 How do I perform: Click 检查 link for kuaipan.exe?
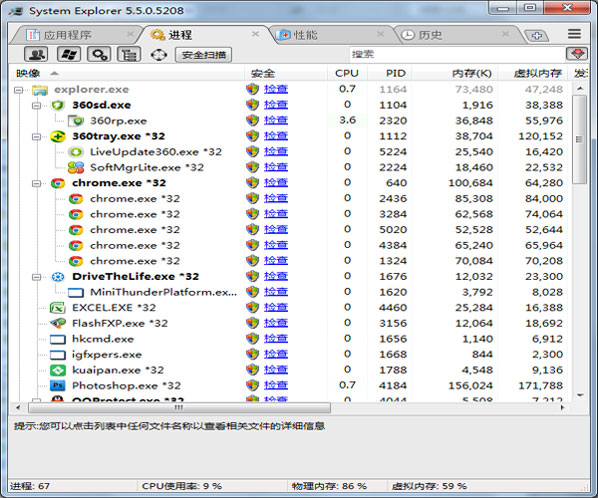(x=276, y=369)
